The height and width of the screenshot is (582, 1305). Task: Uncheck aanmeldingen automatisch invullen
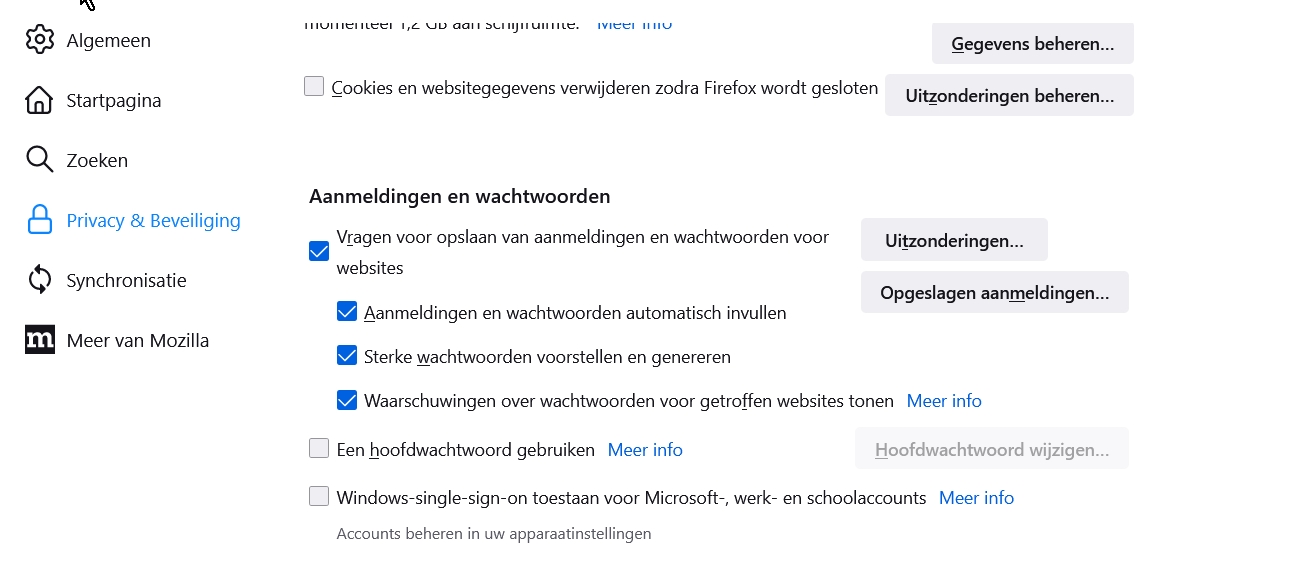pos(347,311)
